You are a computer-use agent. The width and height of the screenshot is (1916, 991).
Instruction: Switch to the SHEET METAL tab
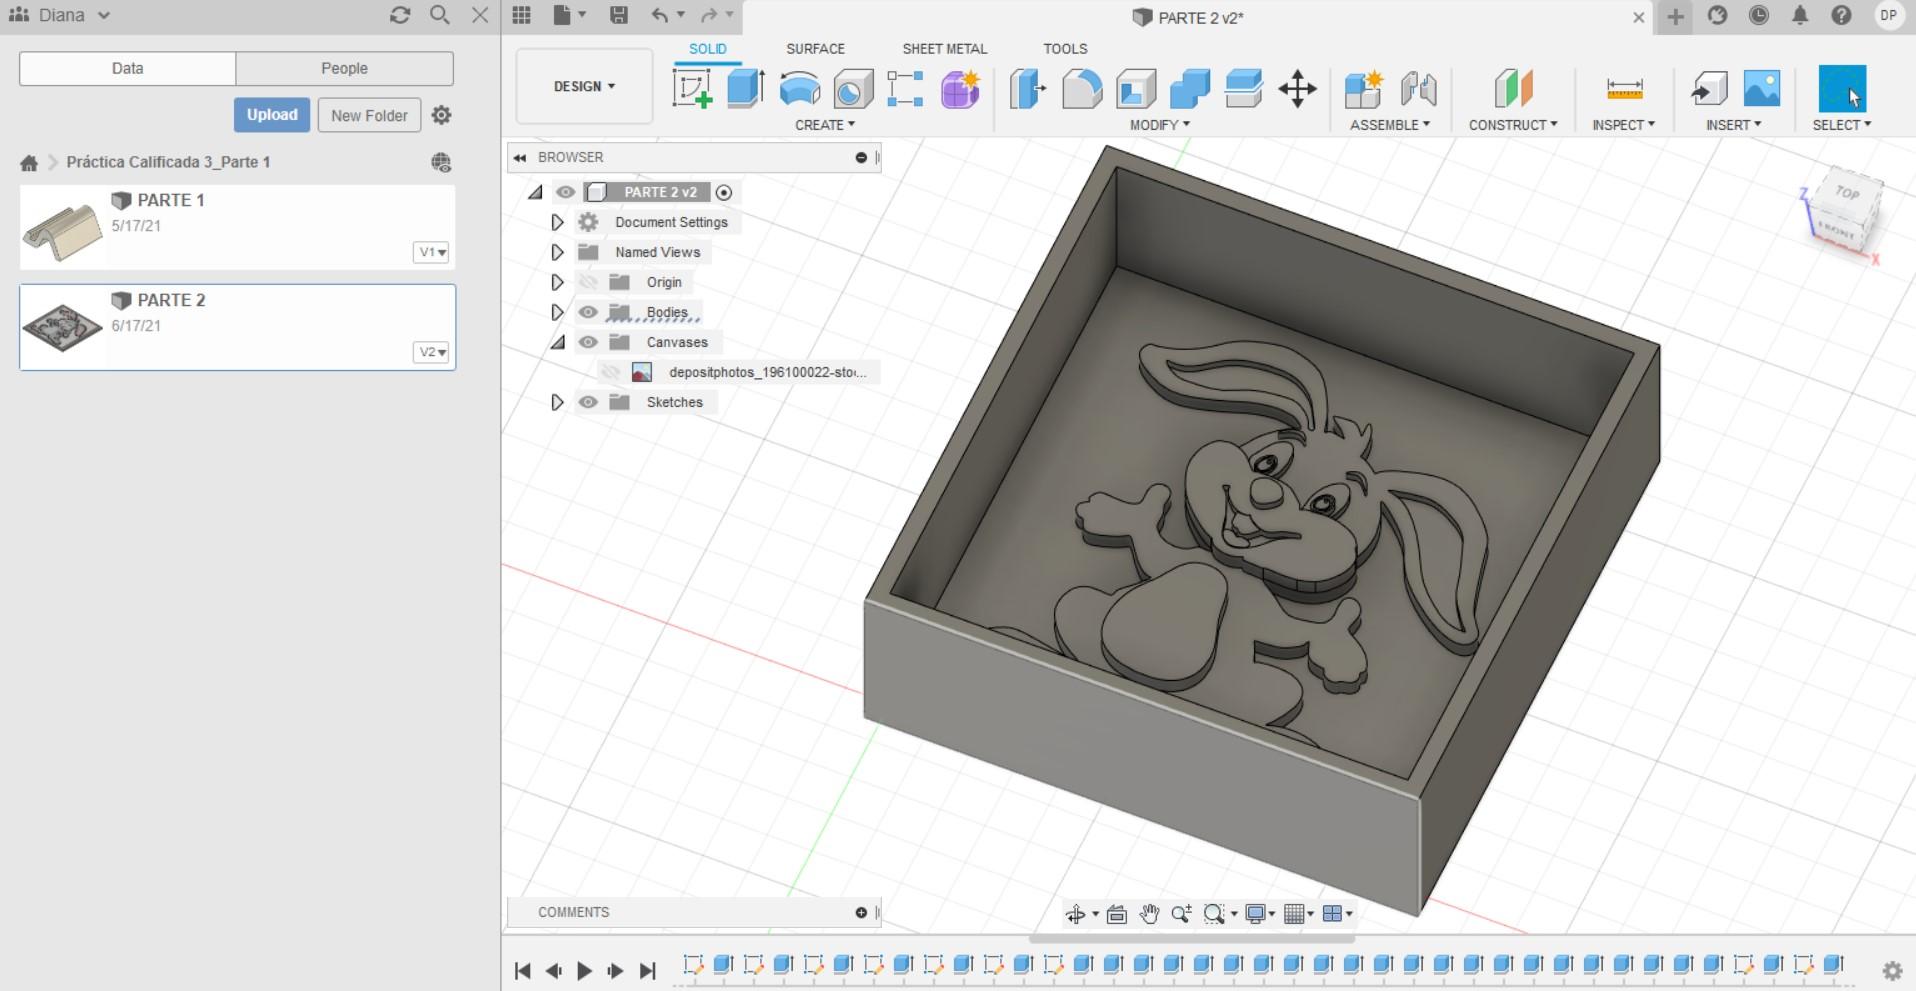[x=944, y=48]
